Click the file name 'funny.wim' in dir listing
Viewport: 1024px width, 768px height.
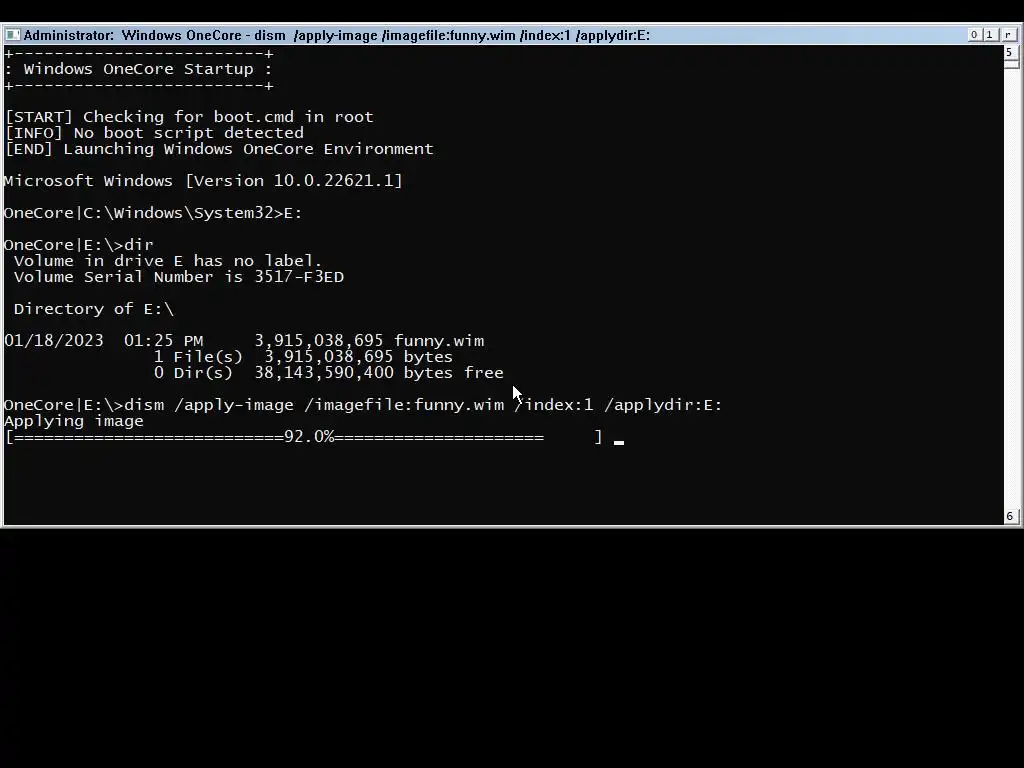439,341
